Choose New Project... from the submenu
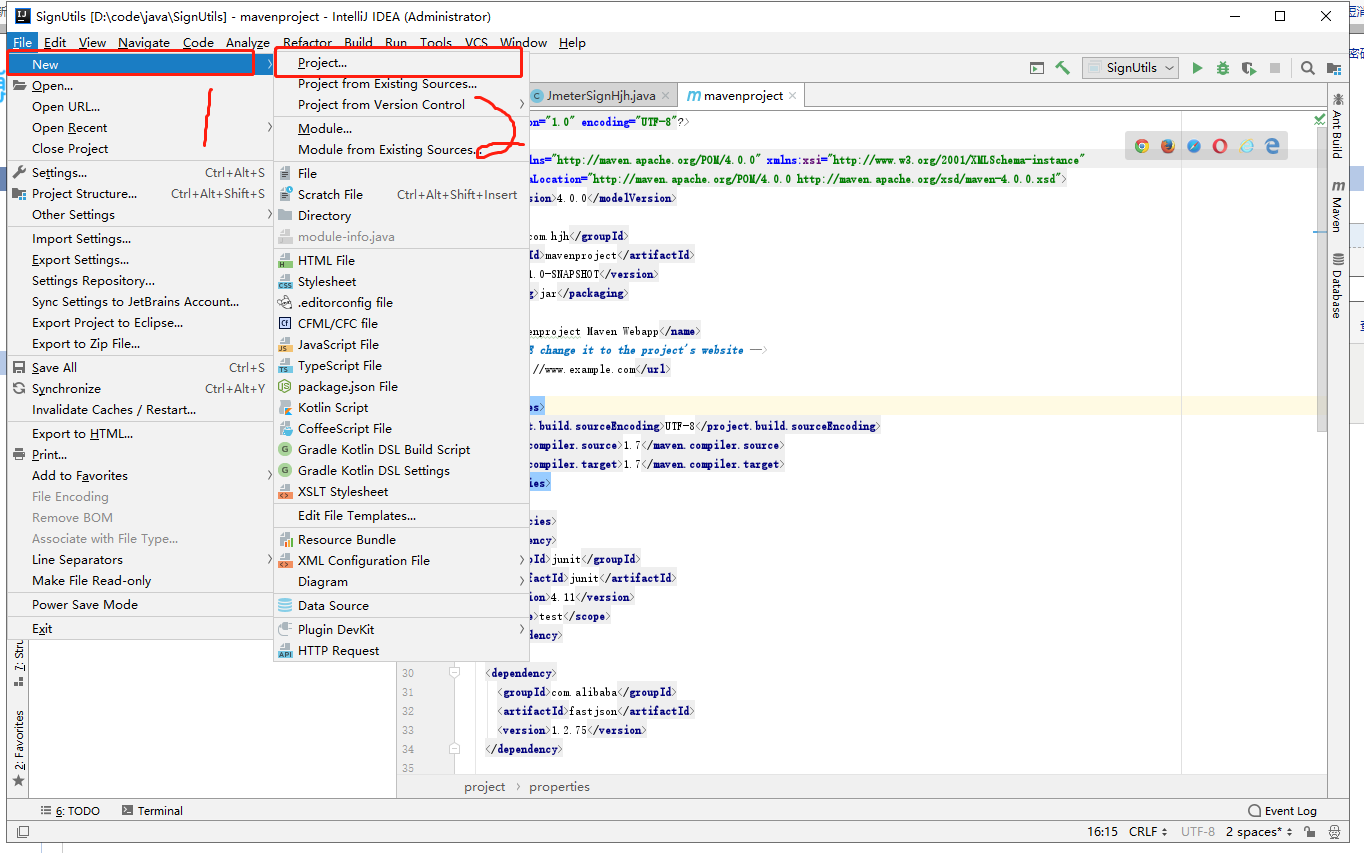The image size is (1364, 853). click(400, 63)
